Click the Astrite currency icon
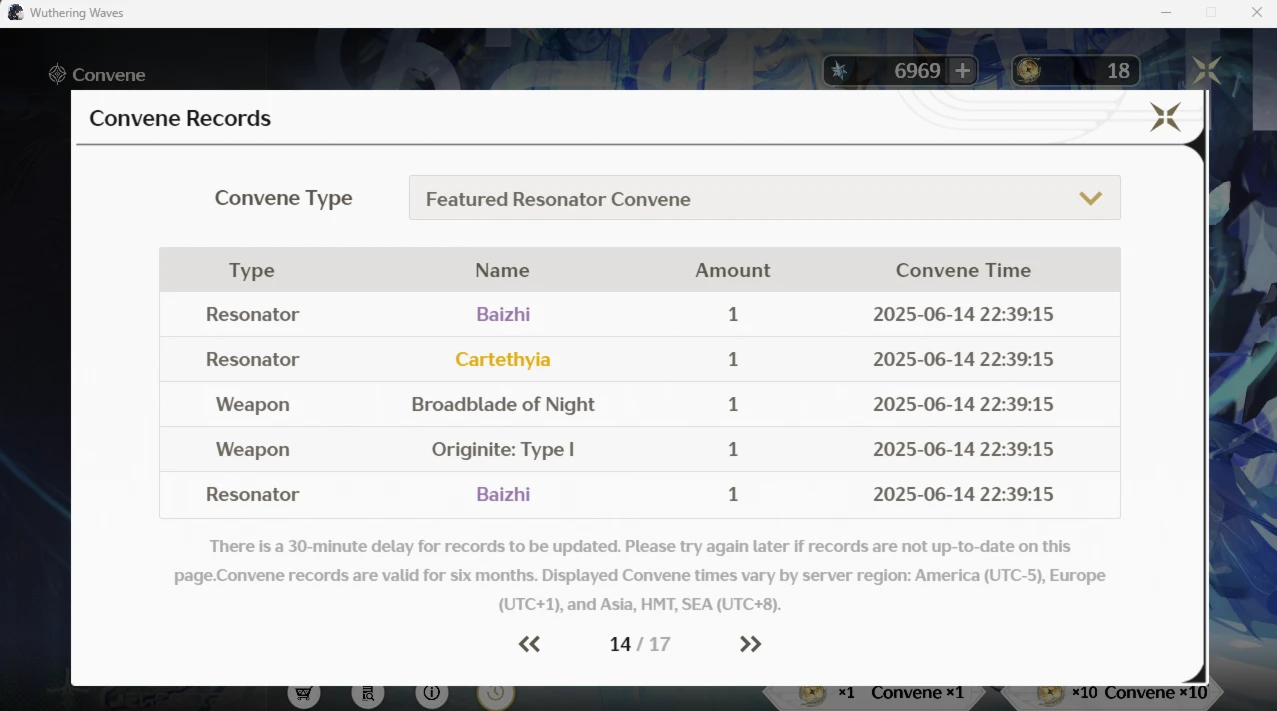This screenshot has height=711, width=1277. pyautogui.click(x=839, y=70)
